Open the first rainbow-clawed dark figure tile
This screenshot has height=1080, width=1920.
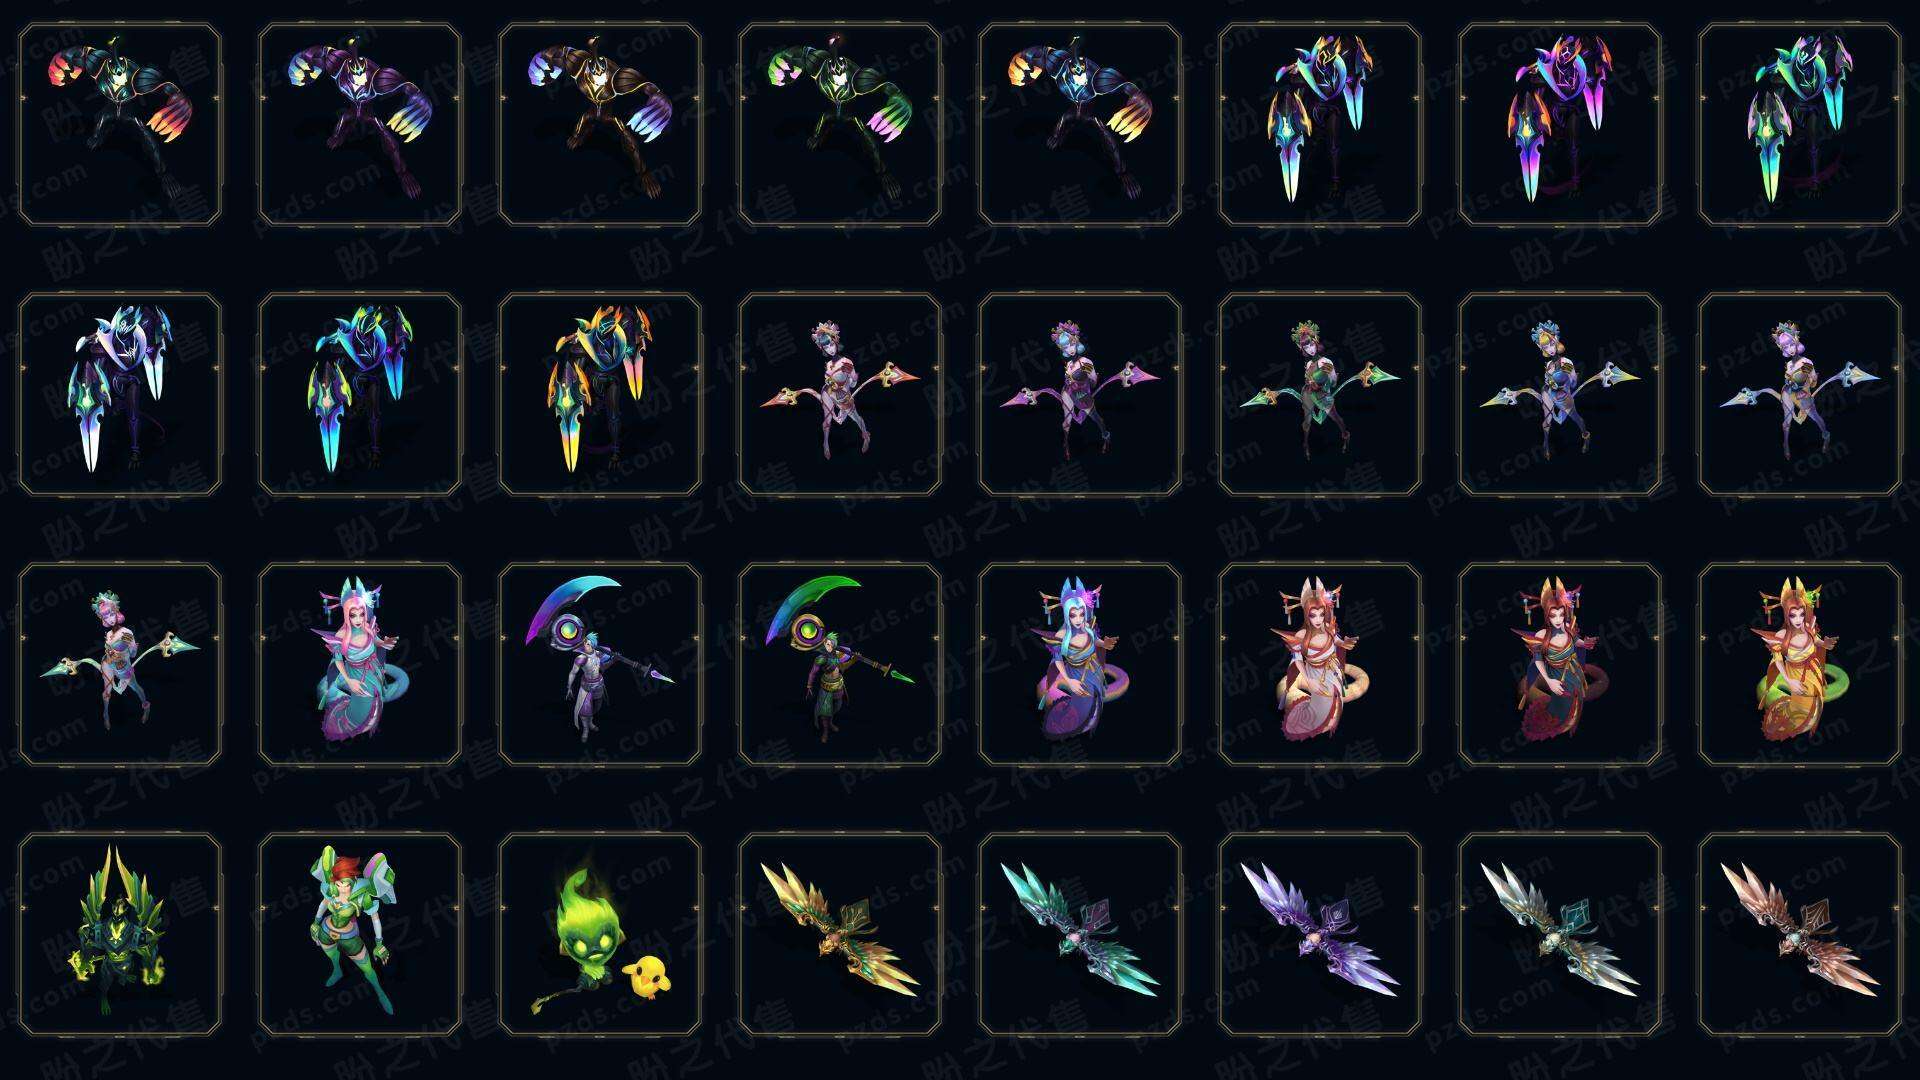[120, 125]
